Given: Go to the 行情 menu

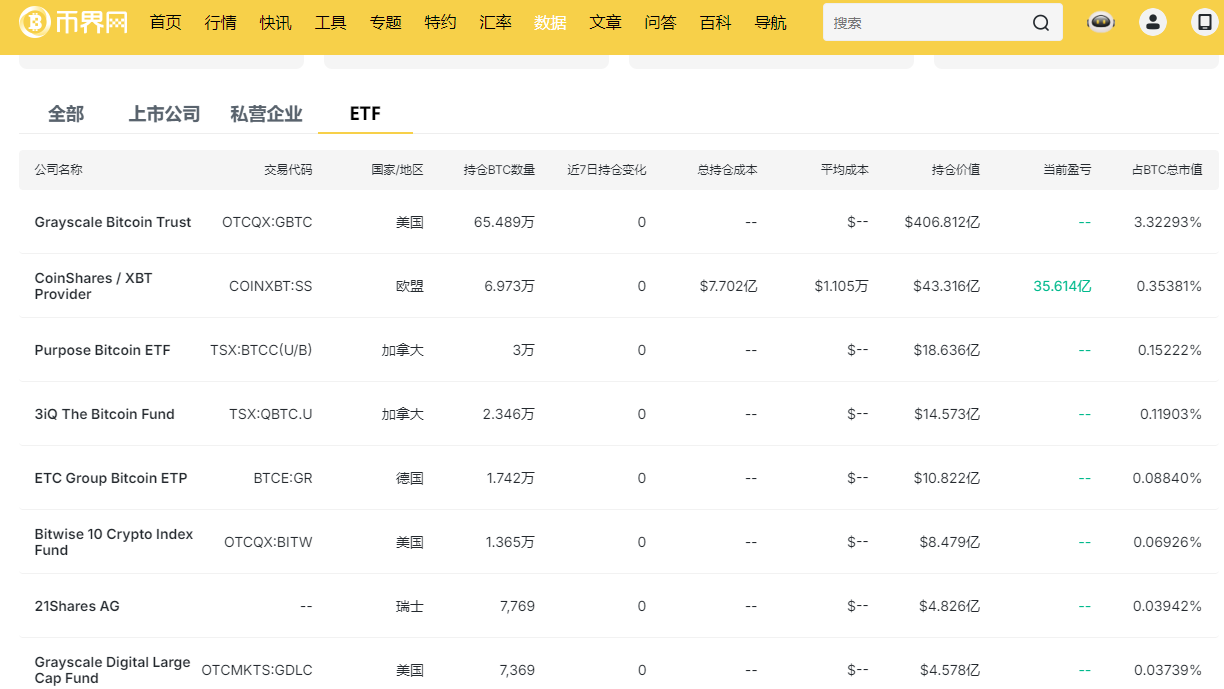Looking at the screenshot, I should (x=221, y=23).
